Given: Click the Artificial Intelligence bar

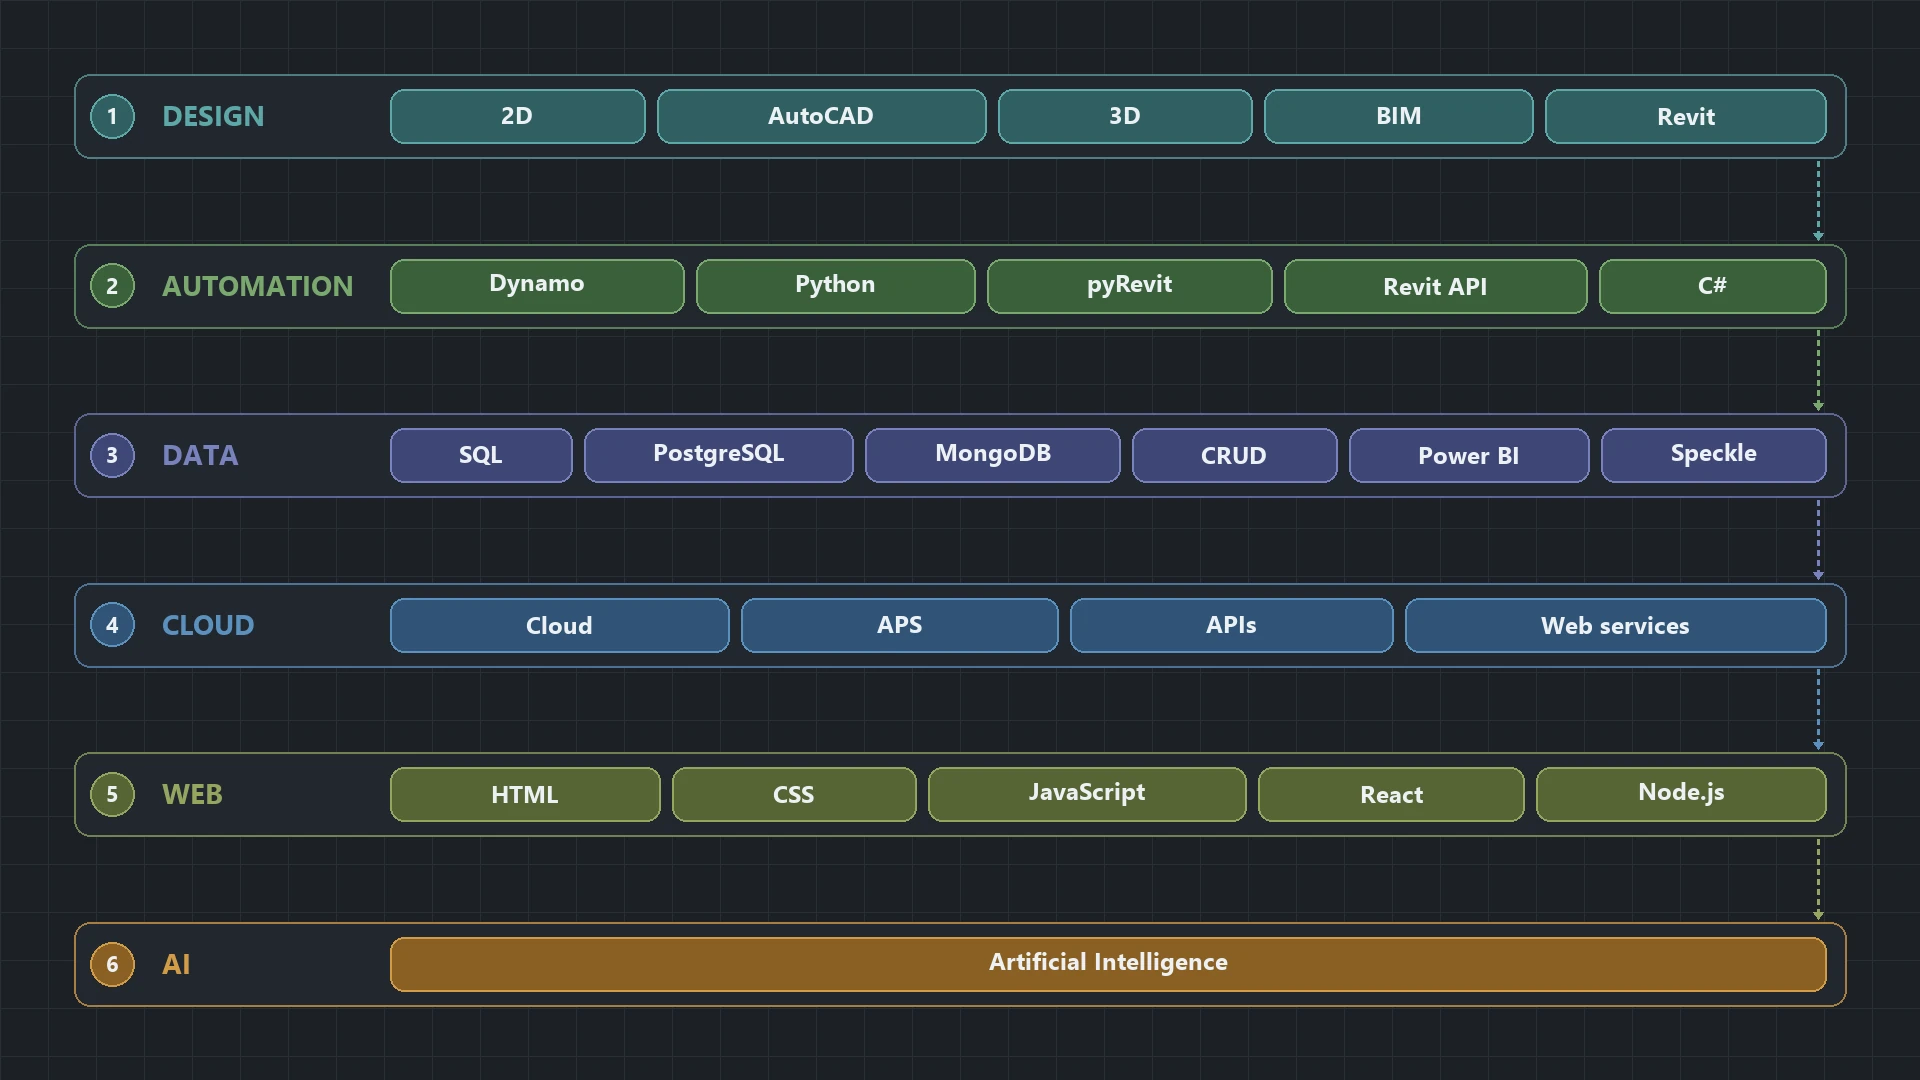Looking at the screenshot, I should tap(1108, 964).
